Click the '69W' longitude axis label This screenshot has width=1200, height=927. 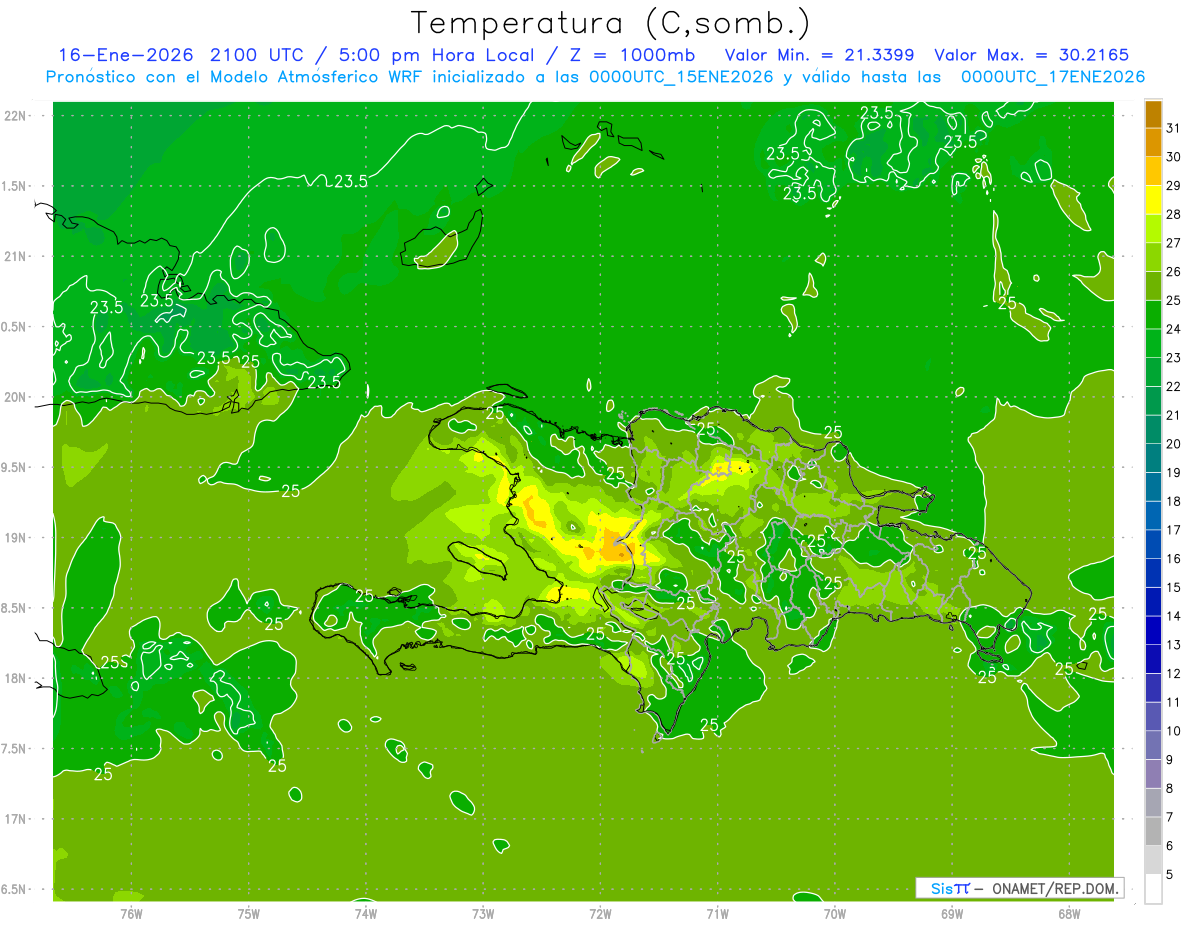(x=952, y=913)
